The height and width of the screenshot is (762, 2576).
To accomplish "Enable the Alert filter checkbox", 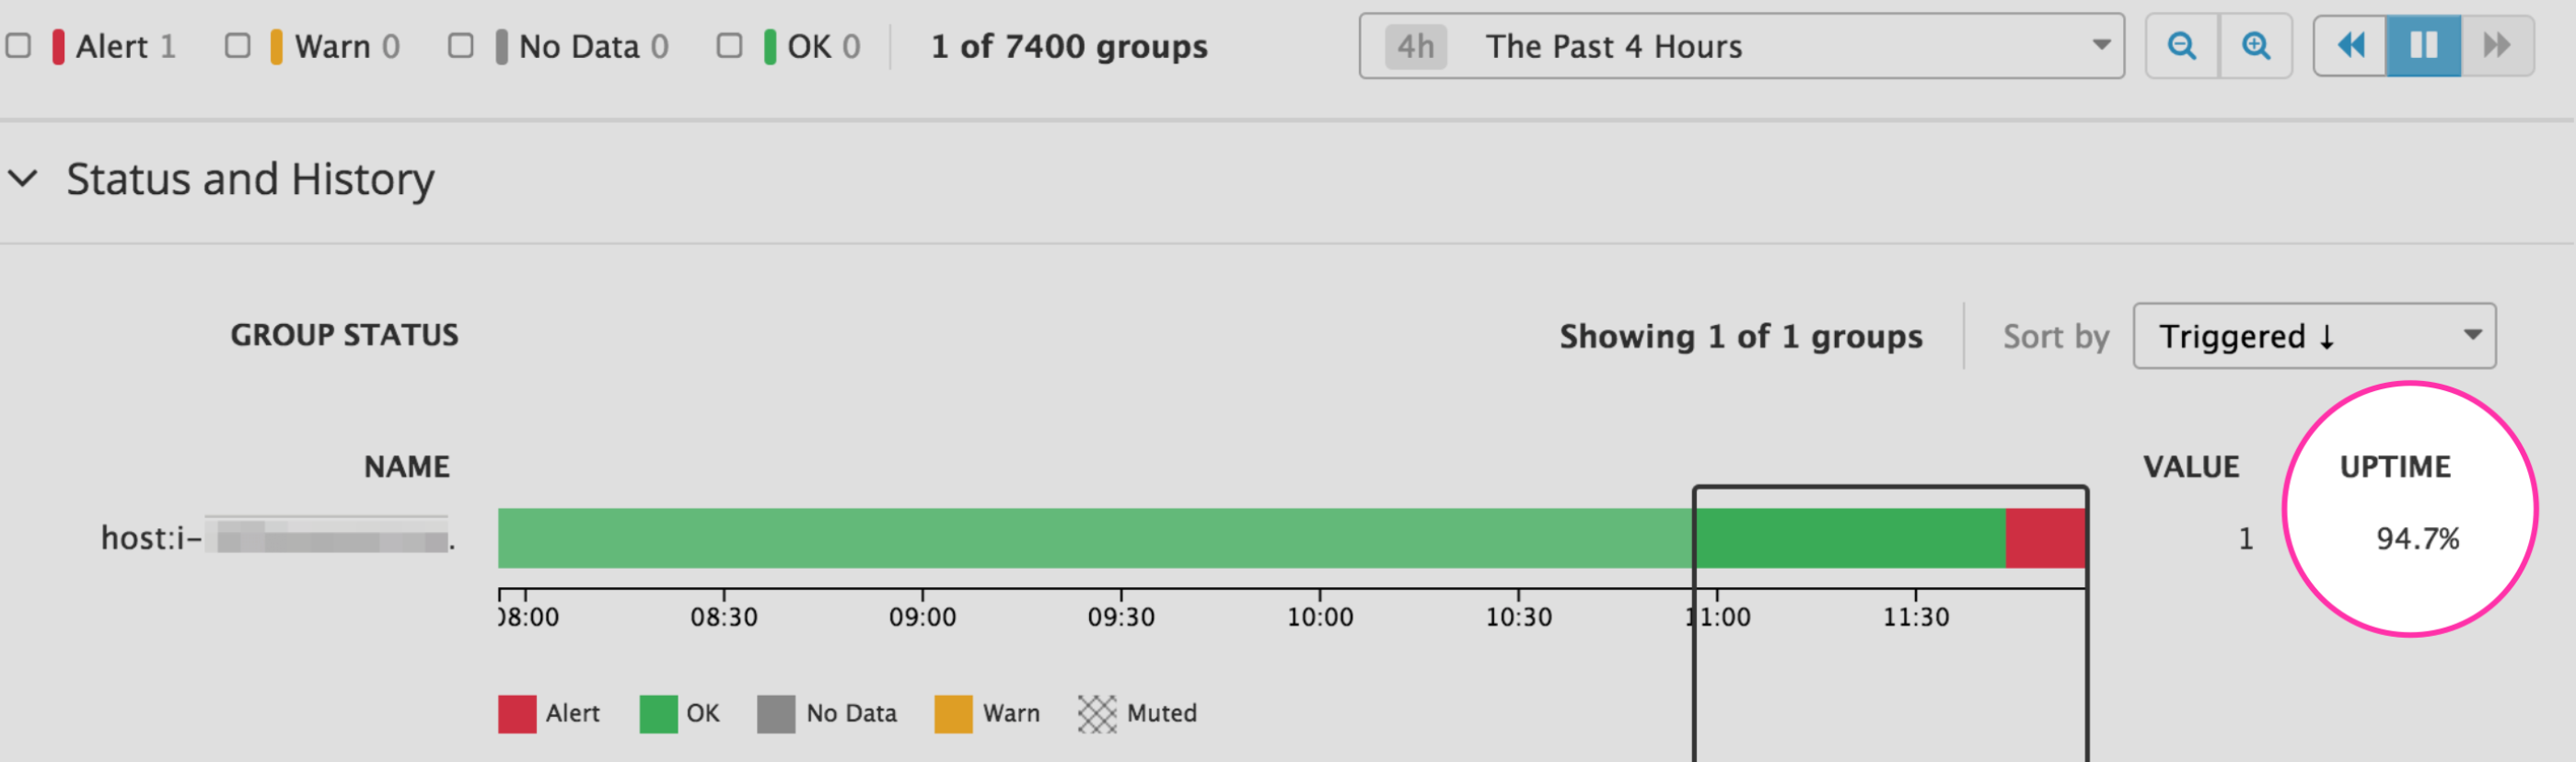I will [x=17, y=44].
